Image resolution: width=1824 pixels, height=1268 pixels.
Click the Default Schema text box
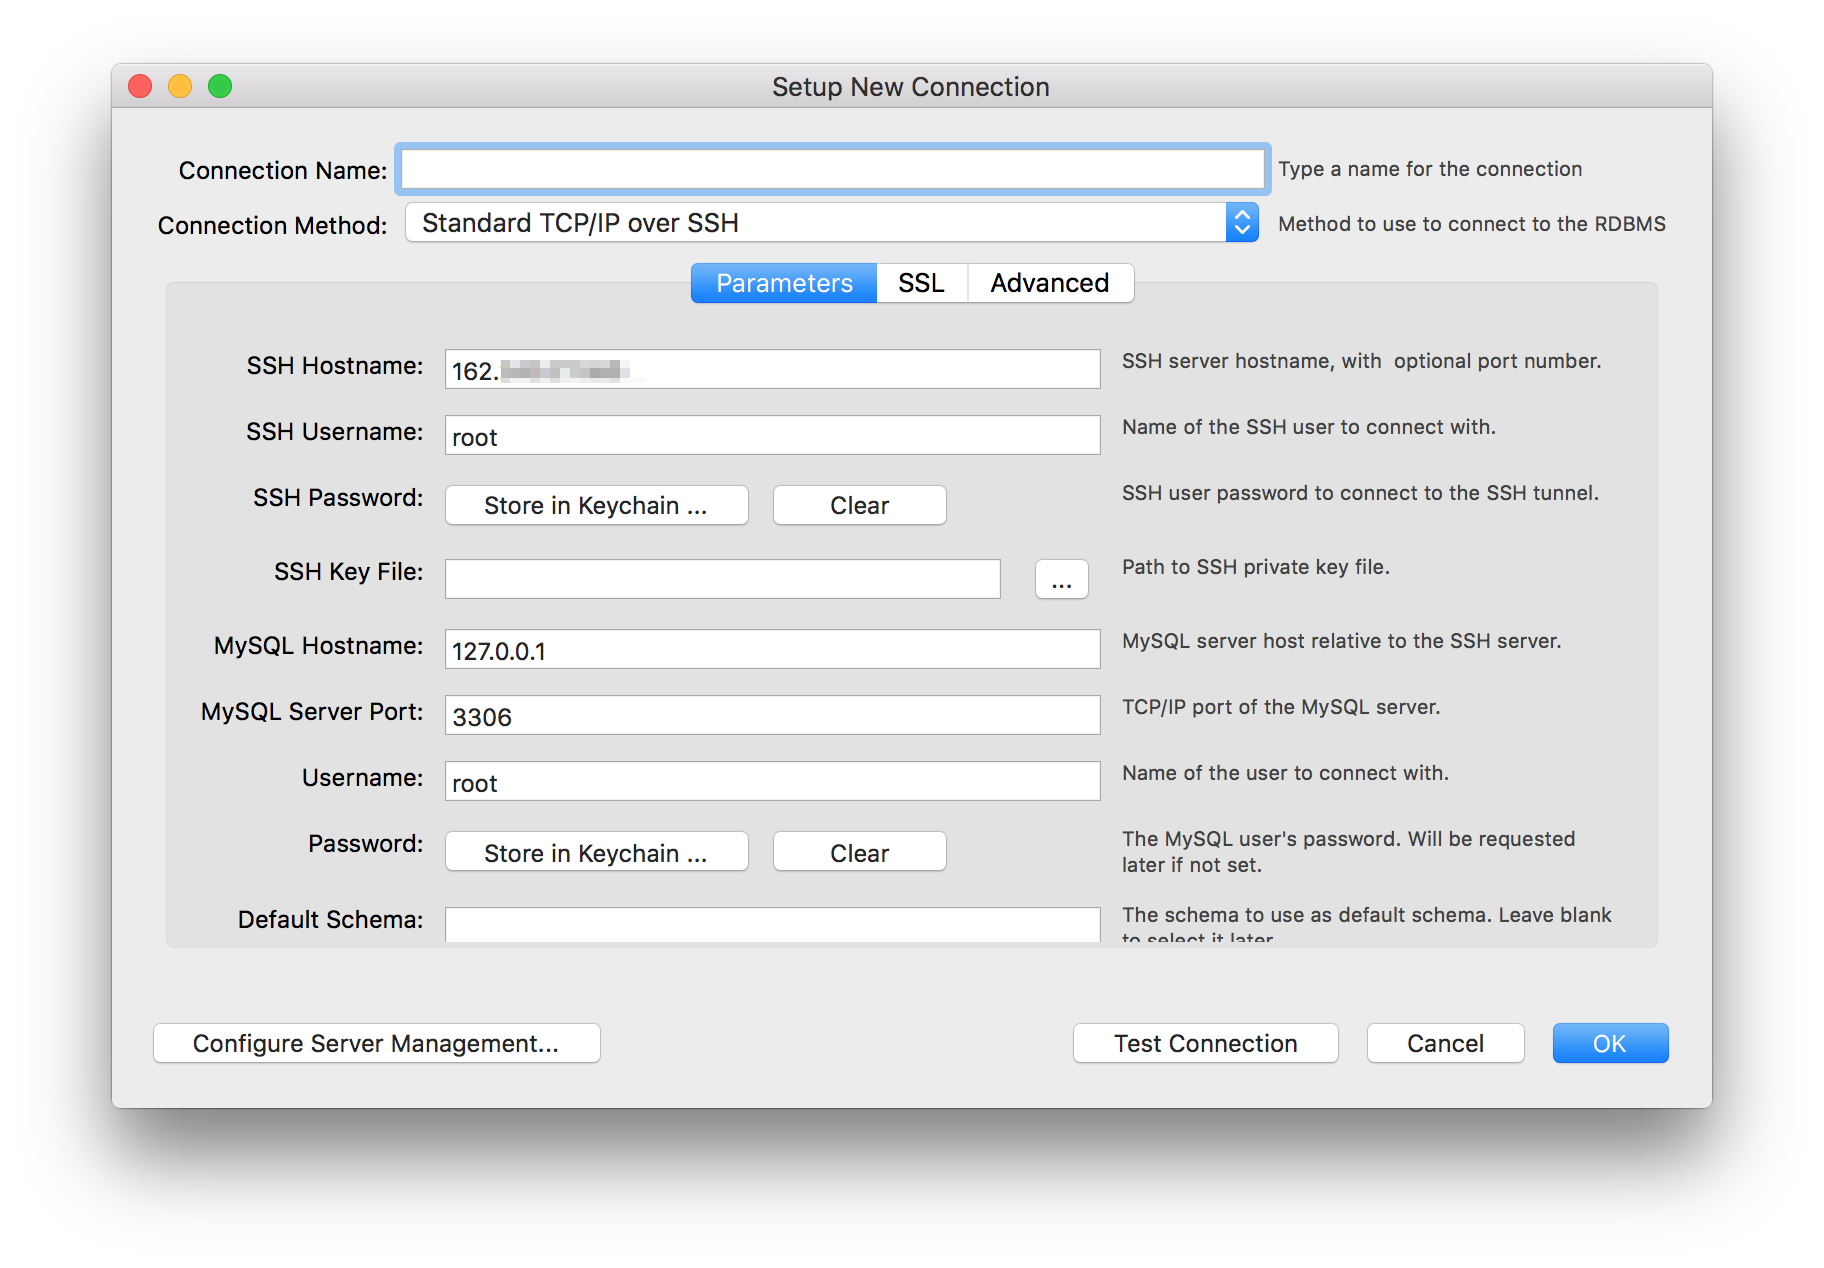pos(771,926)
